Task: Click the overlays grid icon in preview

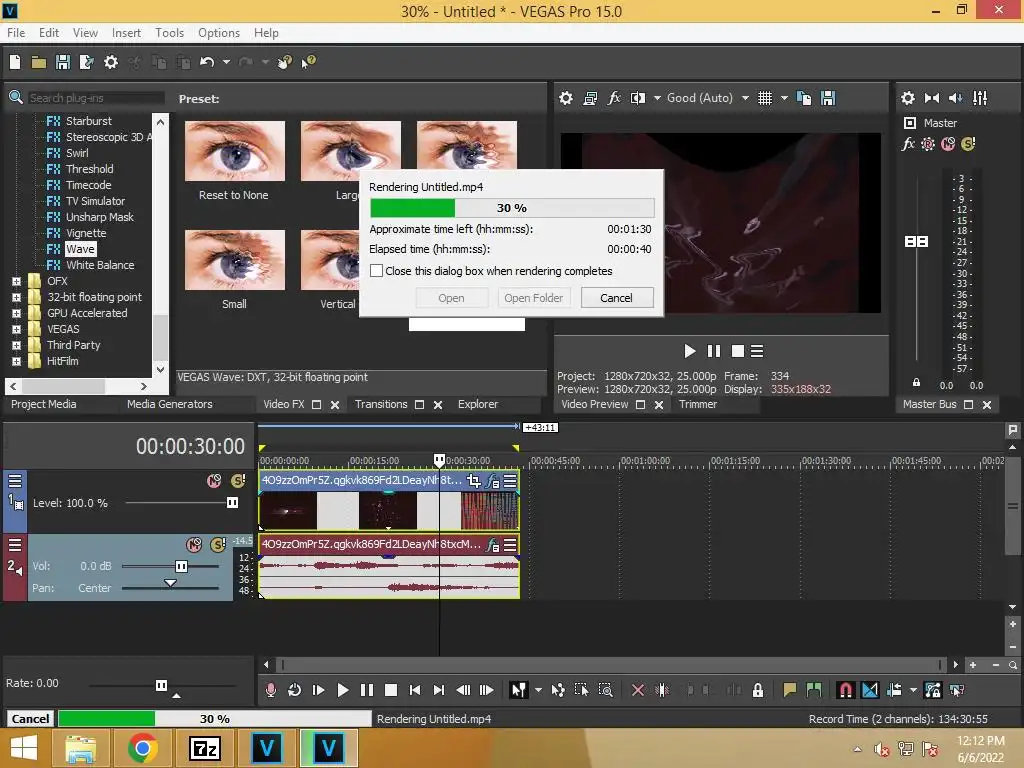Action: pos(765,98)
